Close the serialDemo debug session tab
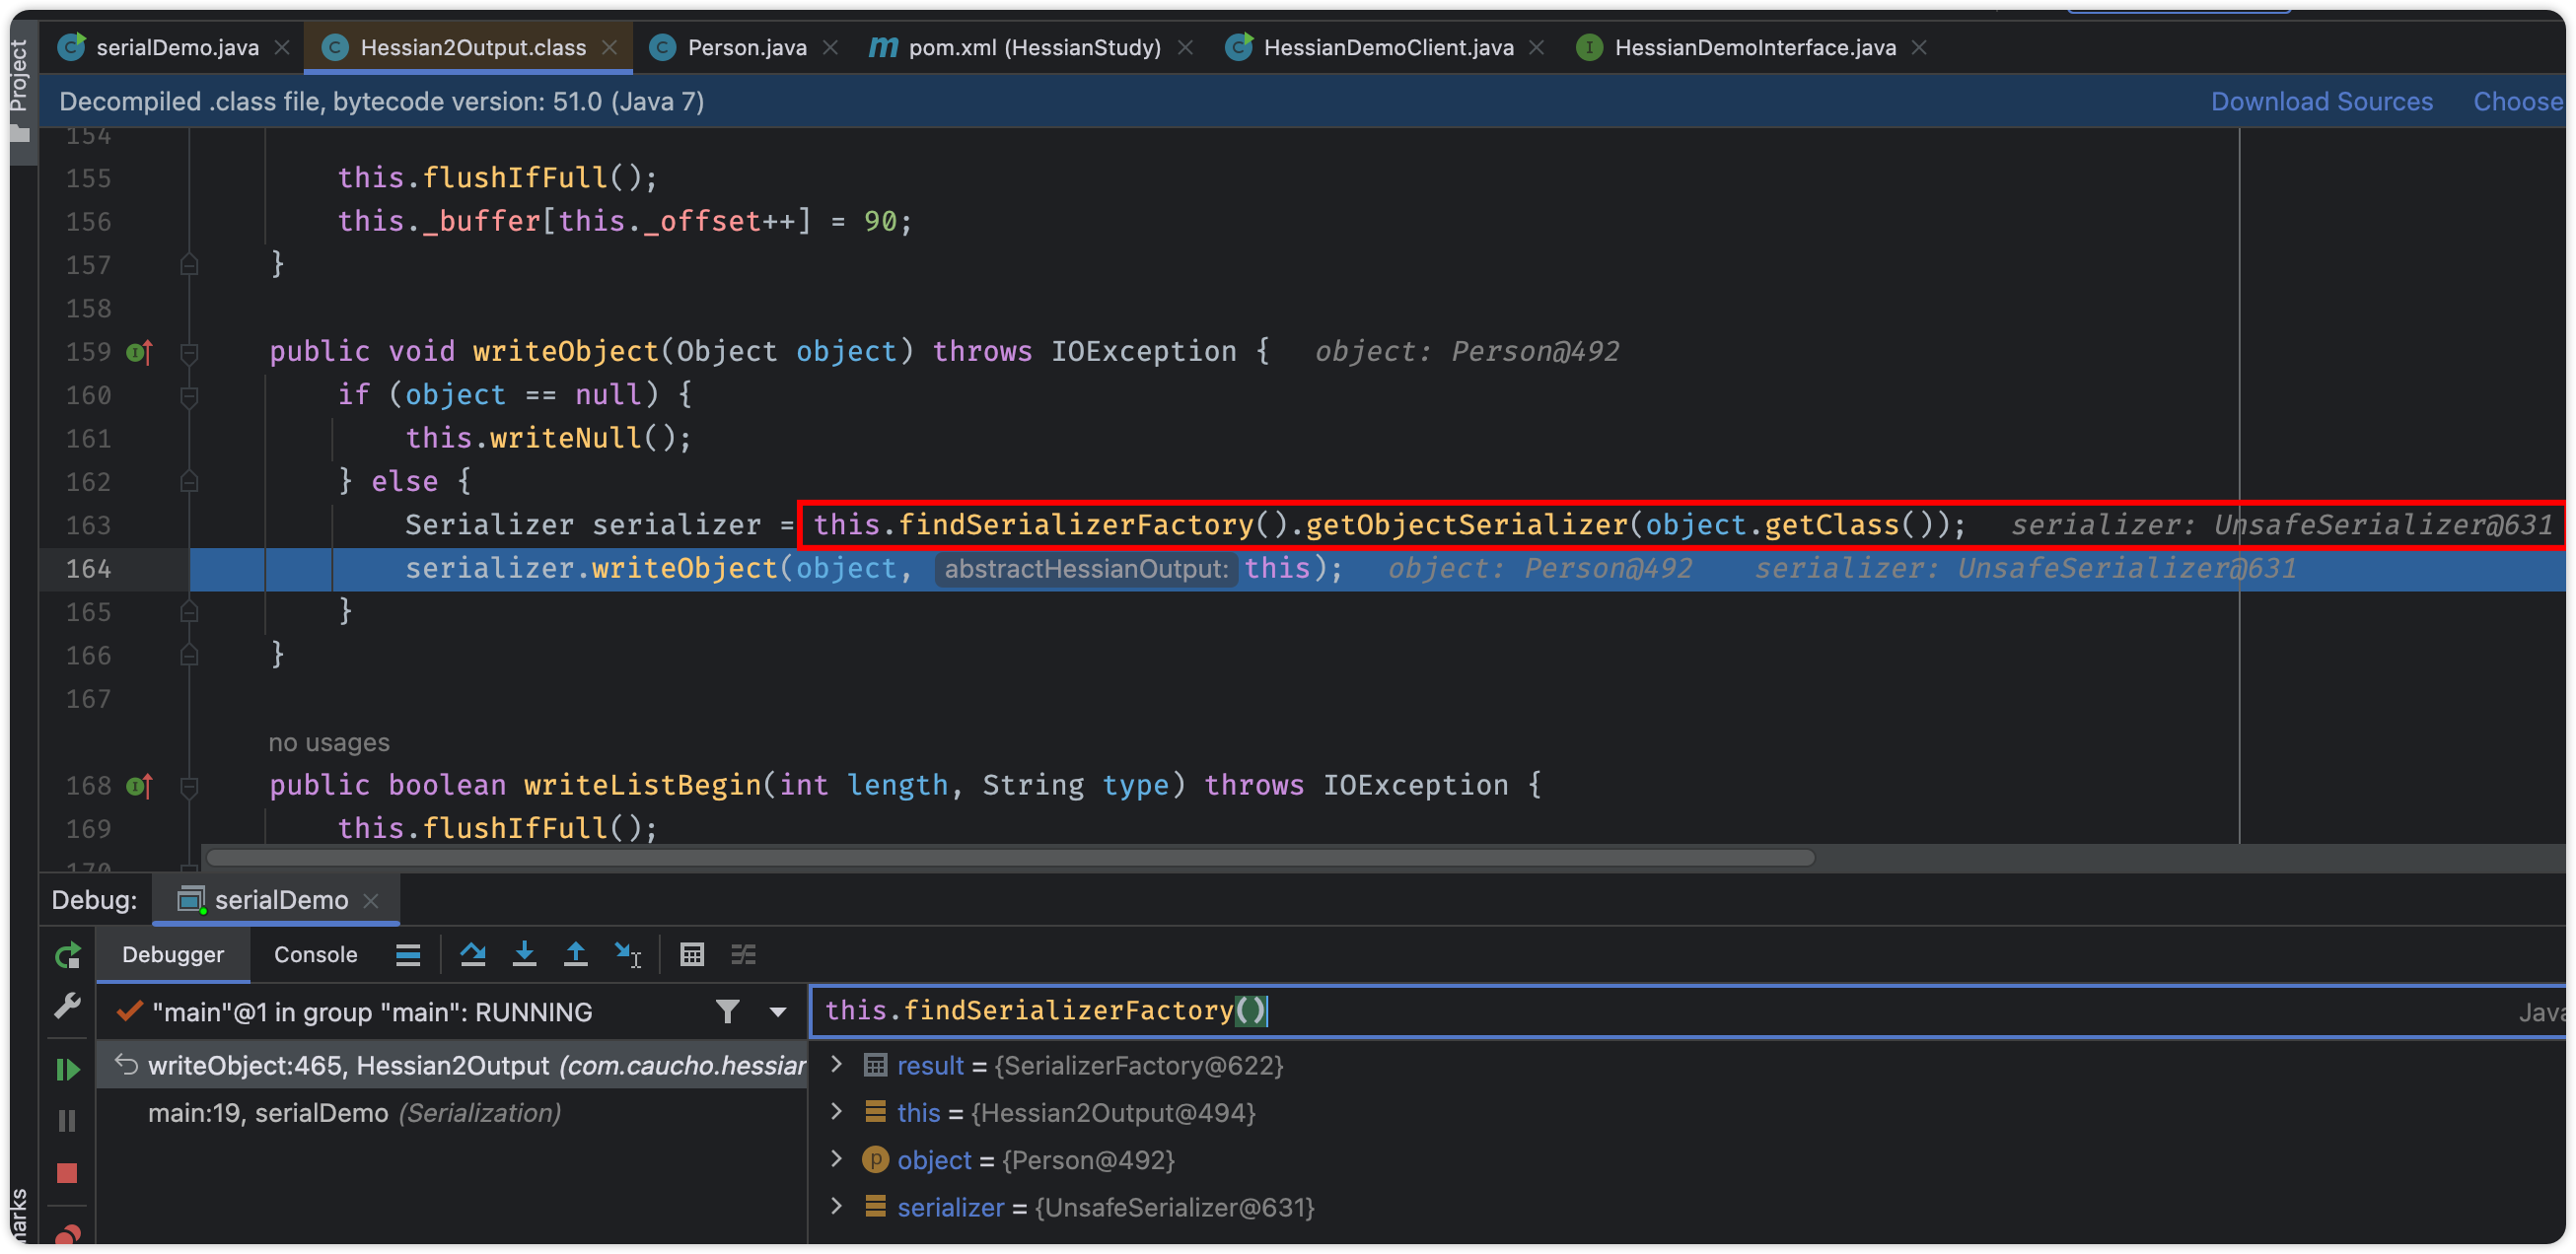2576x1254 pixels. (371, 901)
